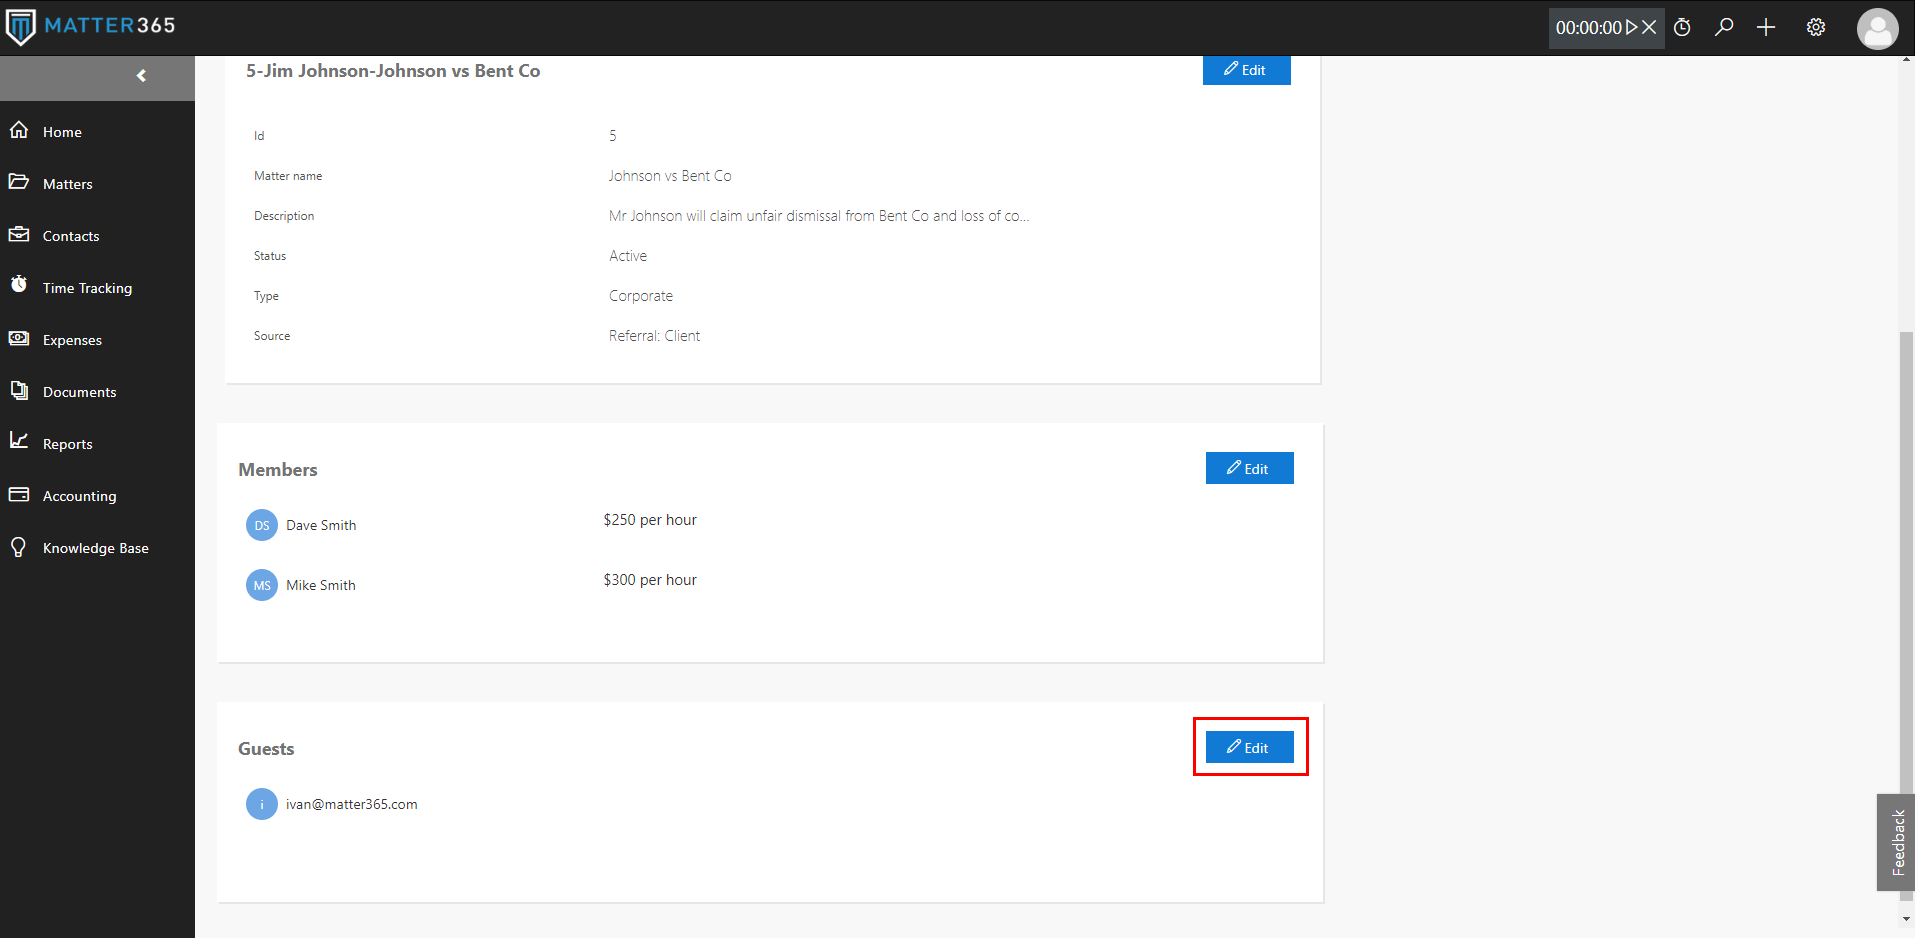
Task: Click the timer display 00:00:00
Action: [x=1588, y=28]
